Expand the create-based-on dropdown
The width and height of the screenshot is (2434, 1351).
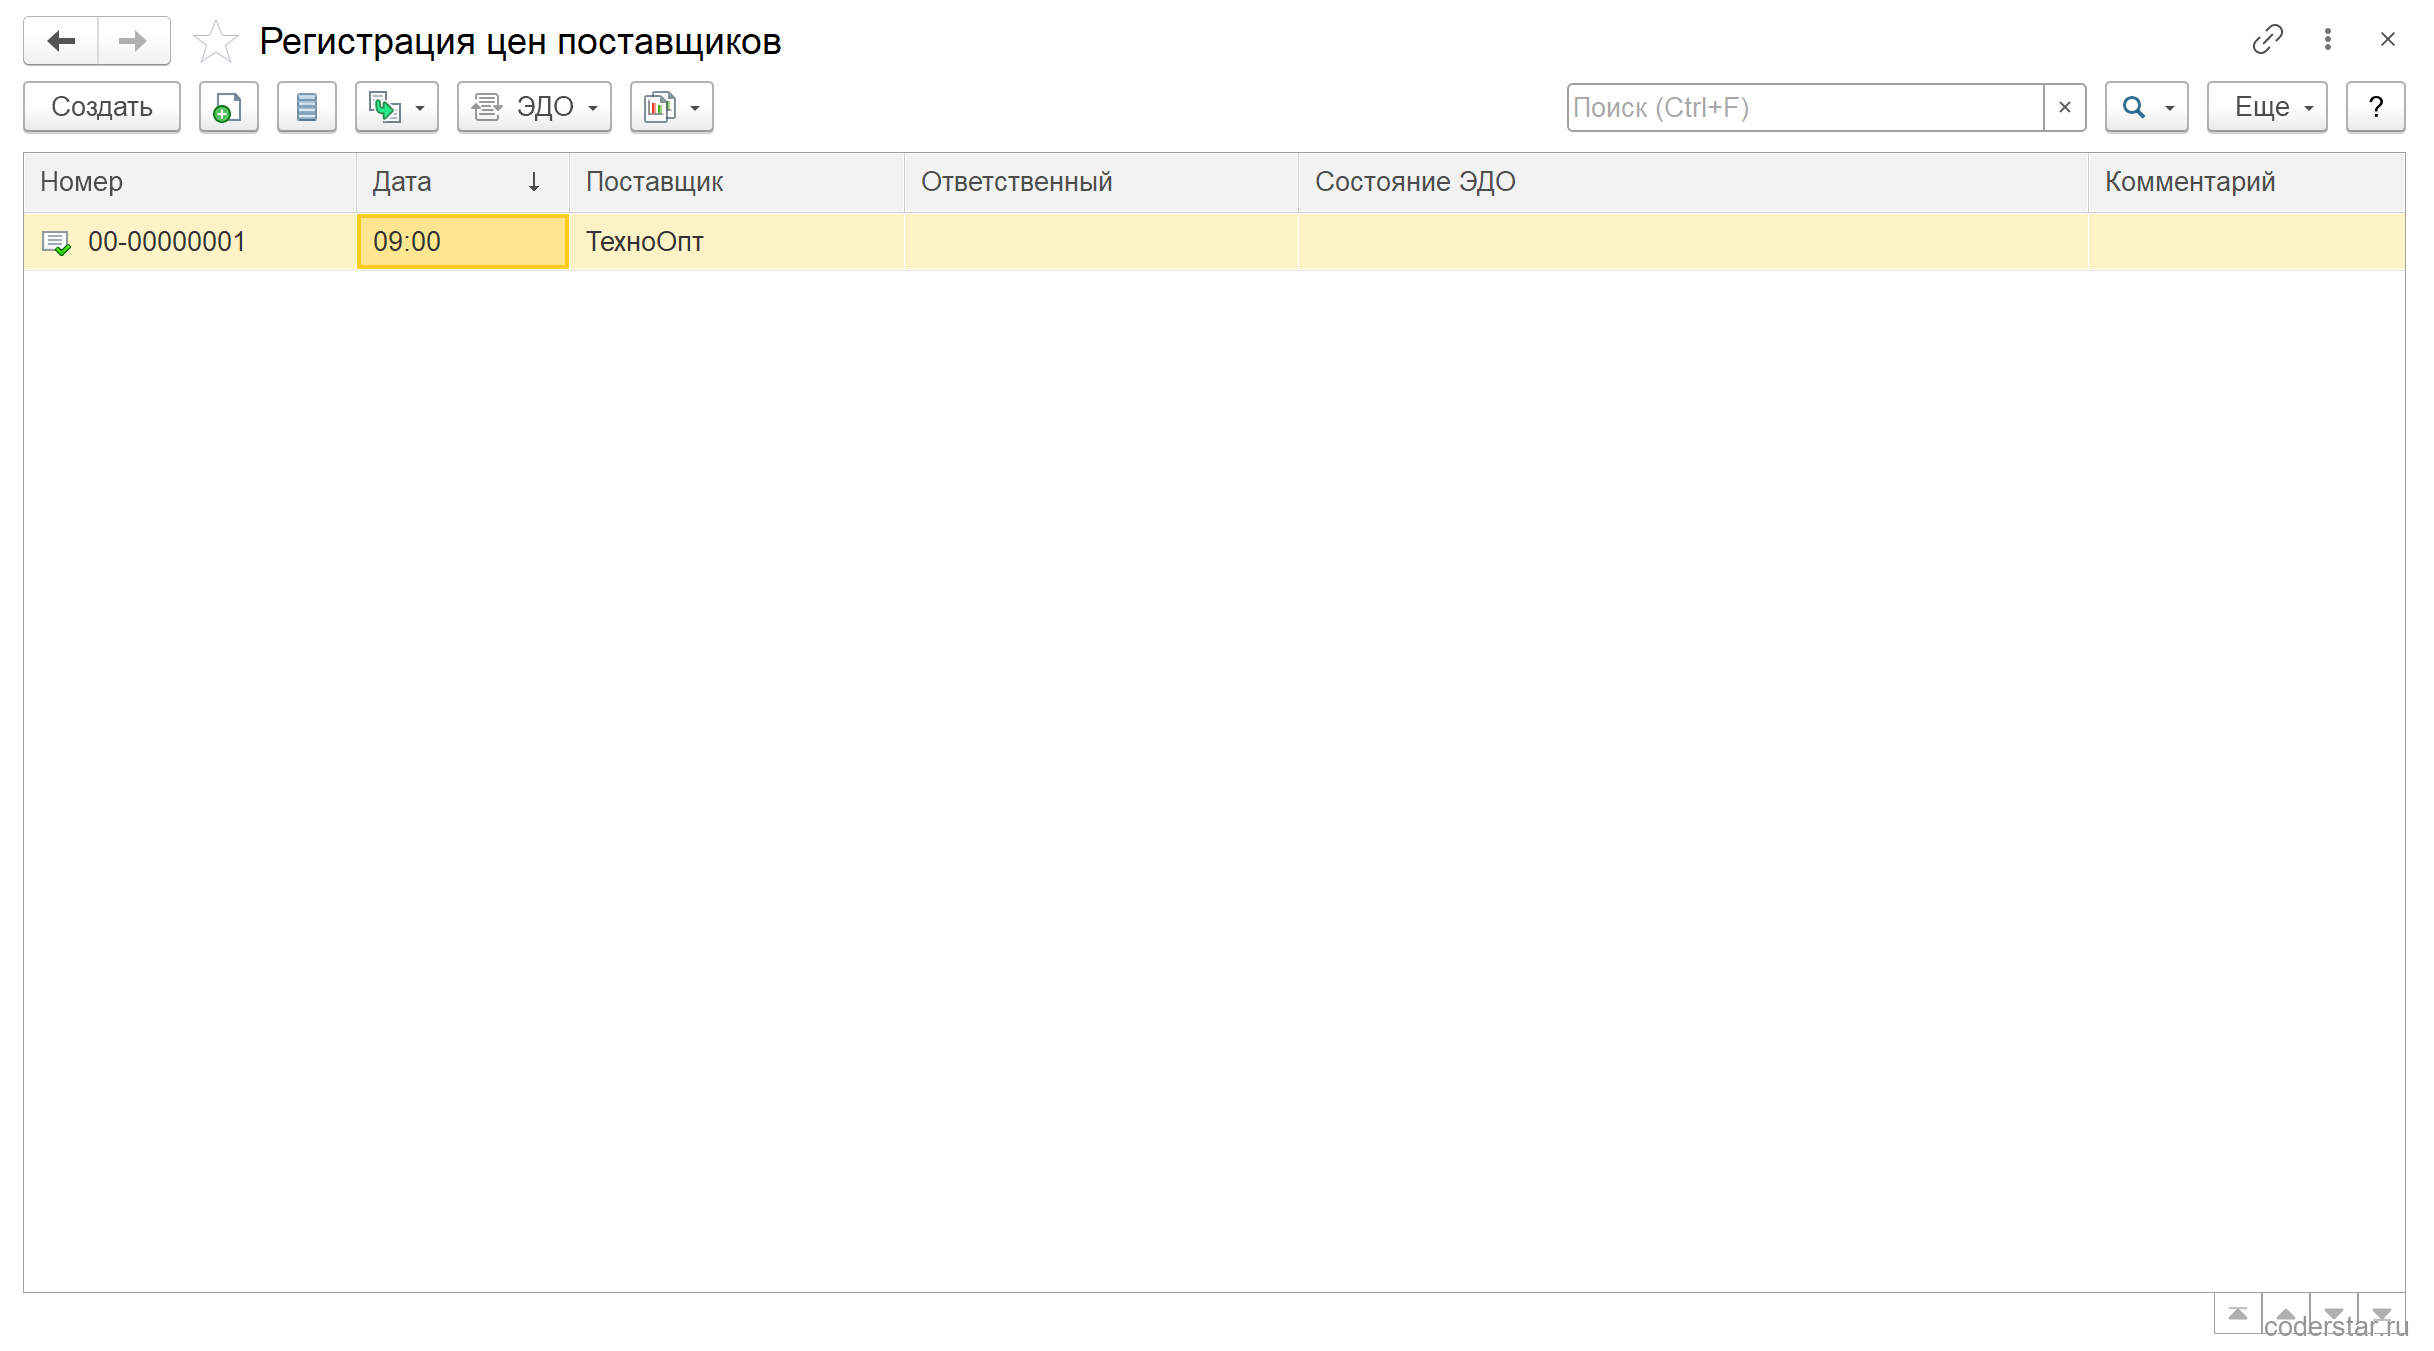click(397, 107)
